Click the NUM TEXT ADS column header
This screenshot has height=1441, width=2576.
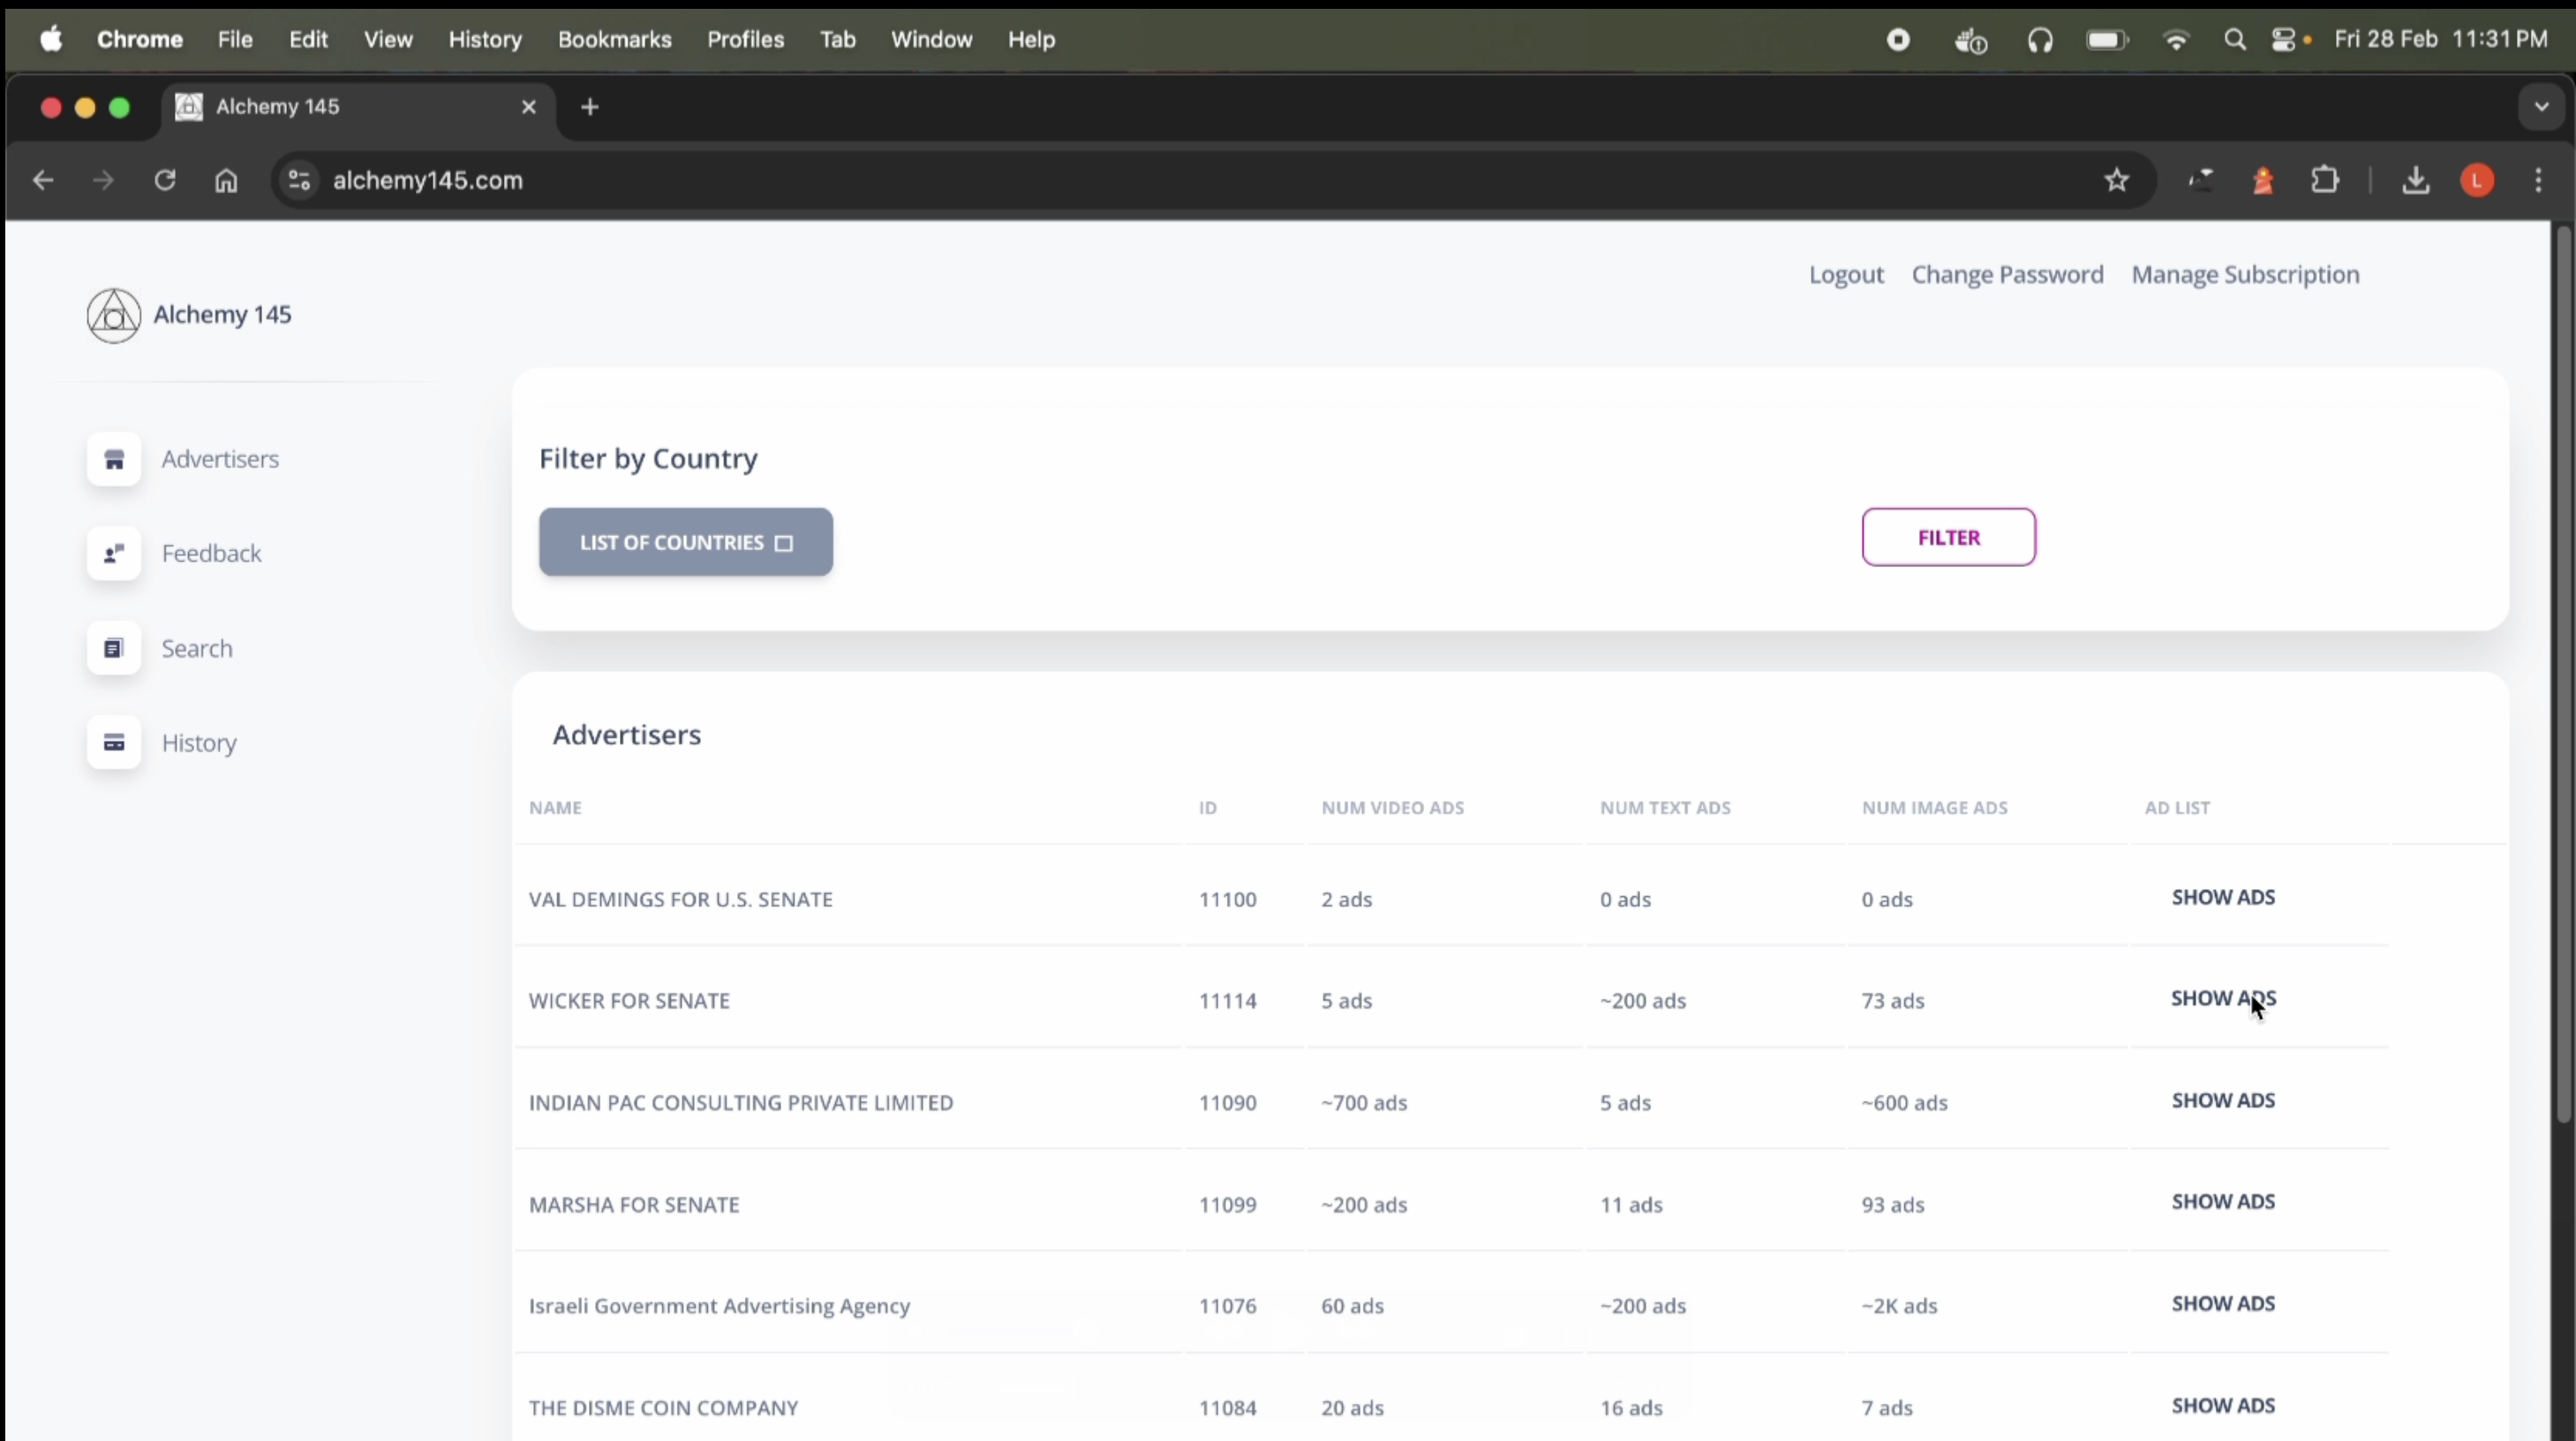click(x=1665, y=808)
